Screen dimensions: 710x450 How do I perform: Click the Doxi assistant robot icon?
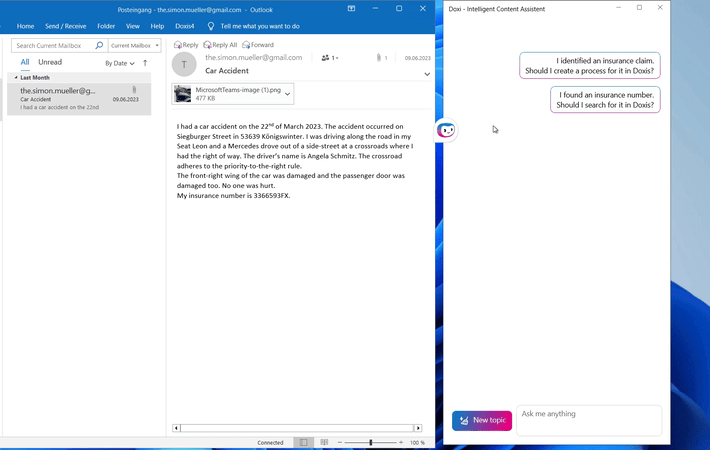pos(447,130)
